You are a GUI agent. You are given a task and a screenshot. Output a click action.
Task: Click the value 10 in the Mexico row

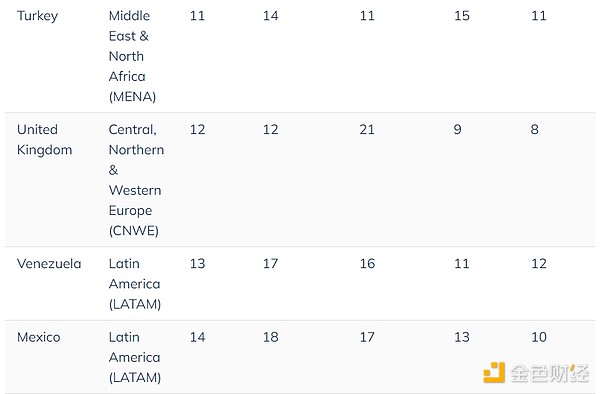coord(539,337)
